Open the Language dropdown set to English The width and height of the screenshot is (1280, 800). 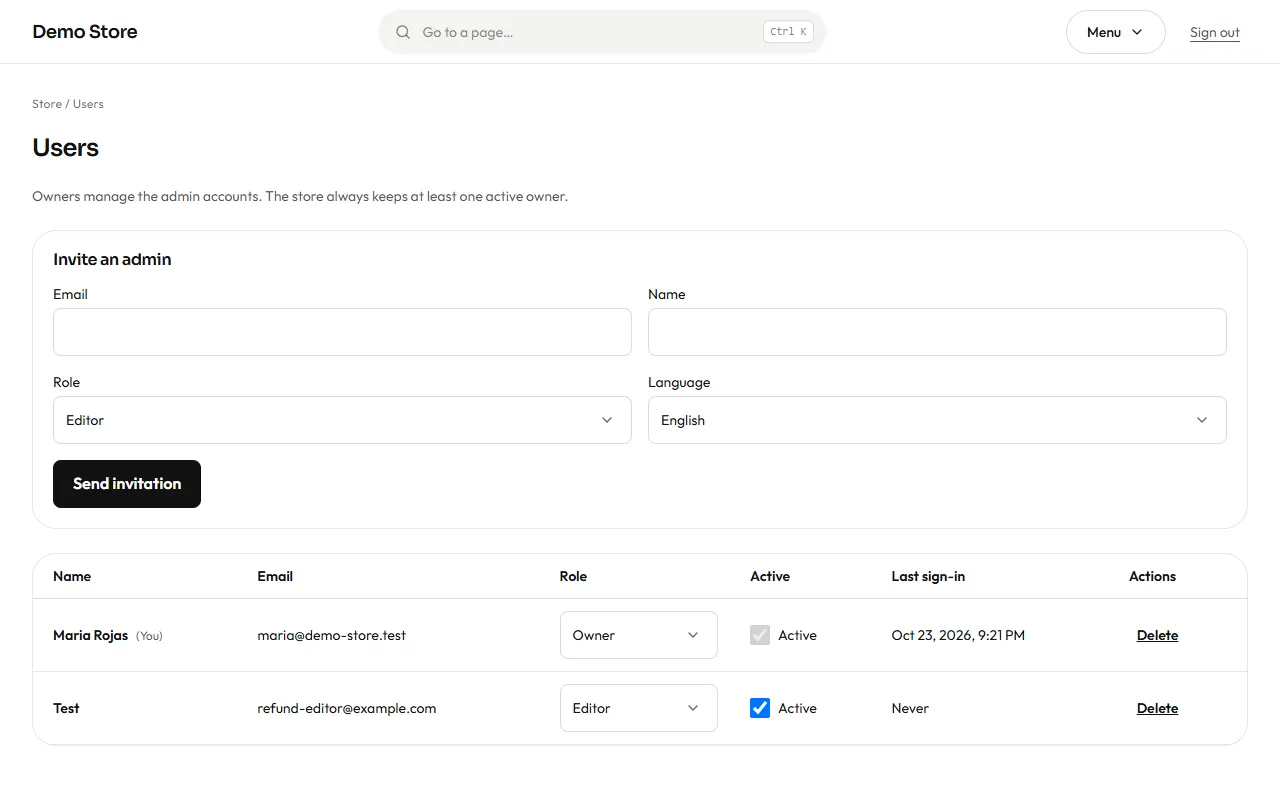pyautogui.click(x=937, y=420)
